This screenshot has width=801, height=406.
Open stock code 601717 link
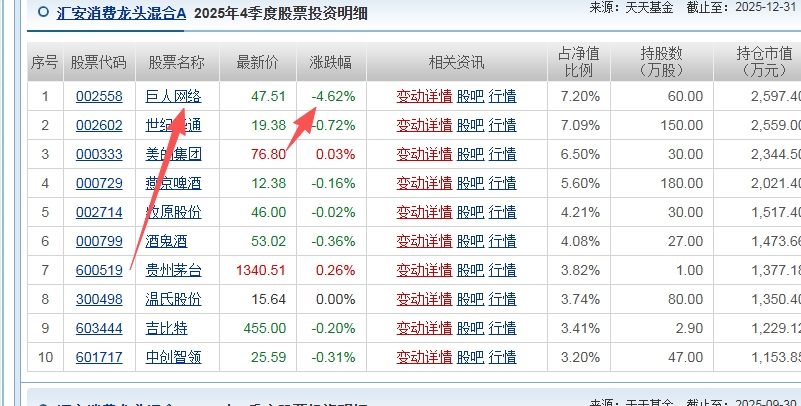(99, 357)
